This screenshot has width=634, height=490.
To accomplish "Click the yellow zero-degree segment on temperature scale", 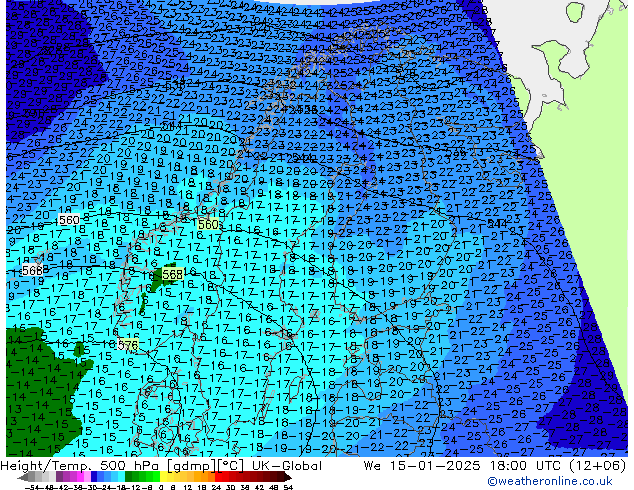I will pos(163,477).
